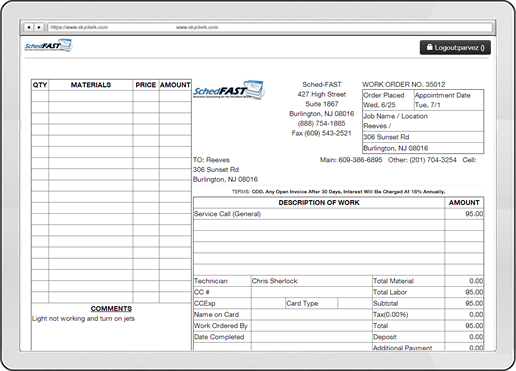
Task: Click the Order Placed Wed, 6/25 cell
Action: 388,100
